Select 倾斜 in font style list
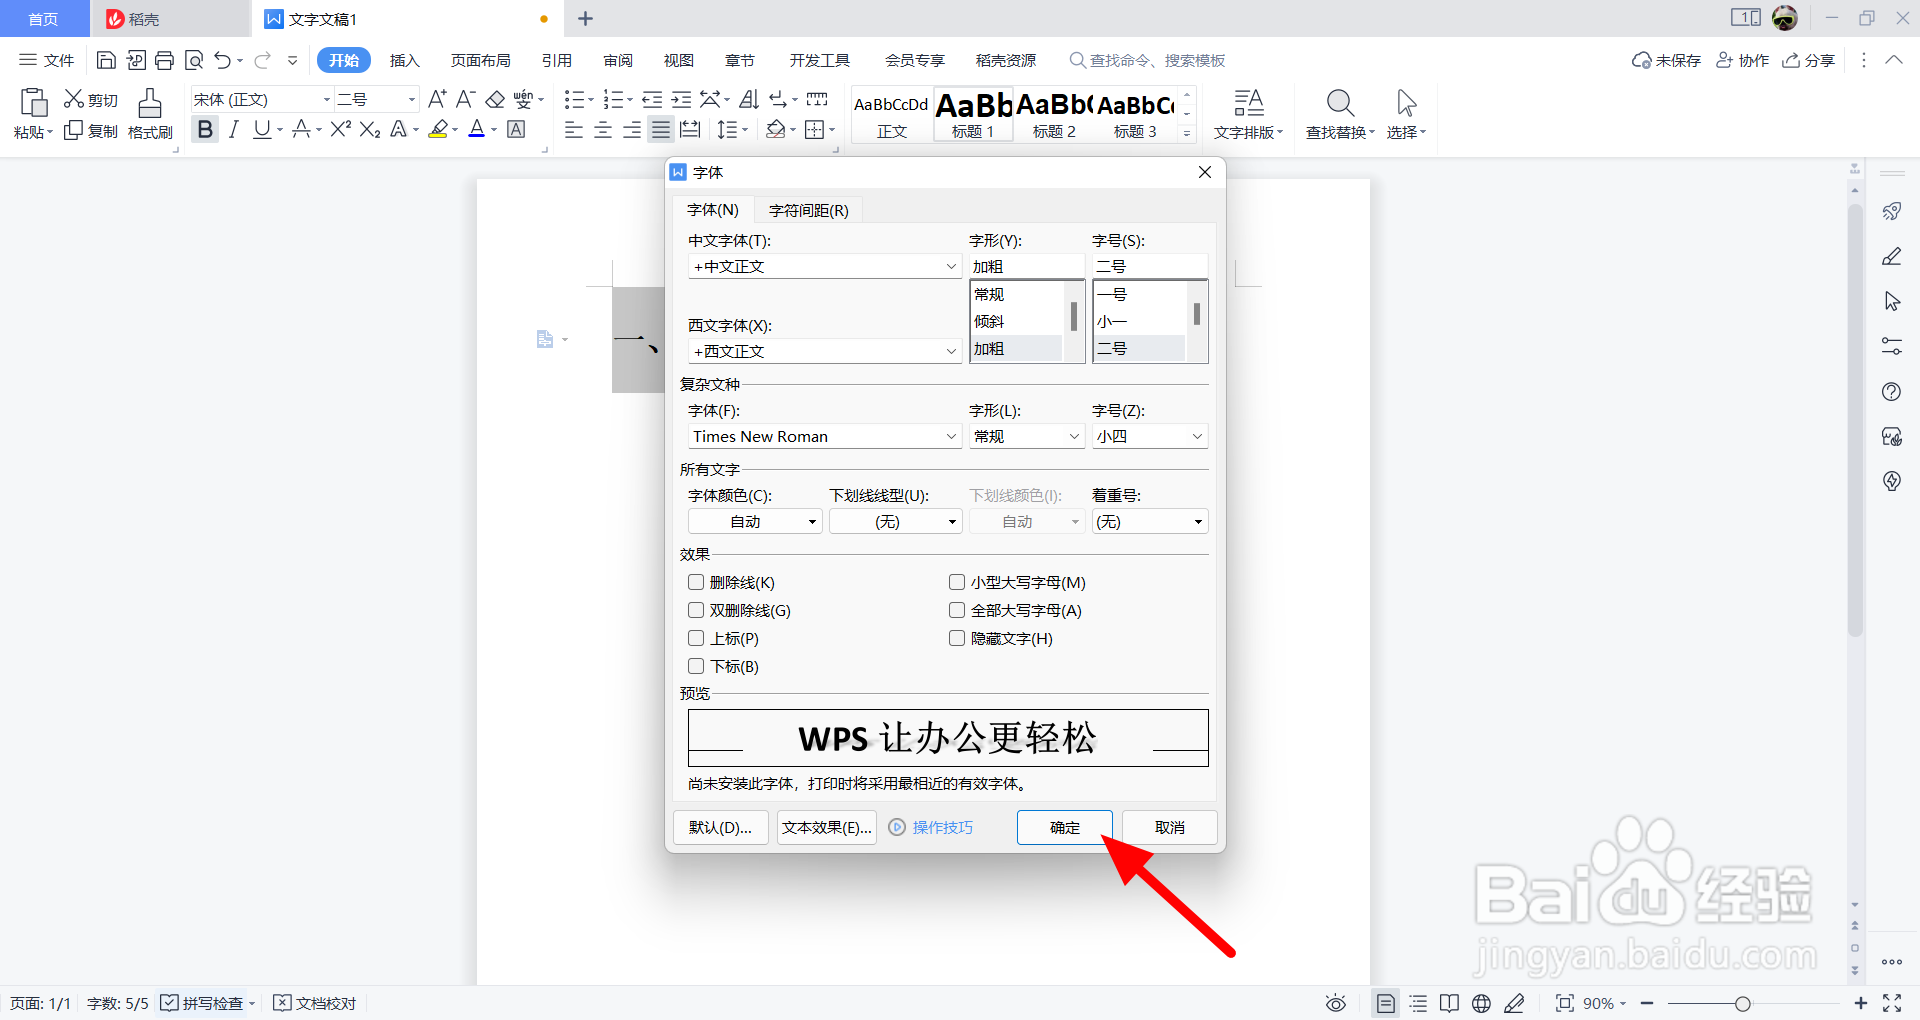 point(1016,322)
